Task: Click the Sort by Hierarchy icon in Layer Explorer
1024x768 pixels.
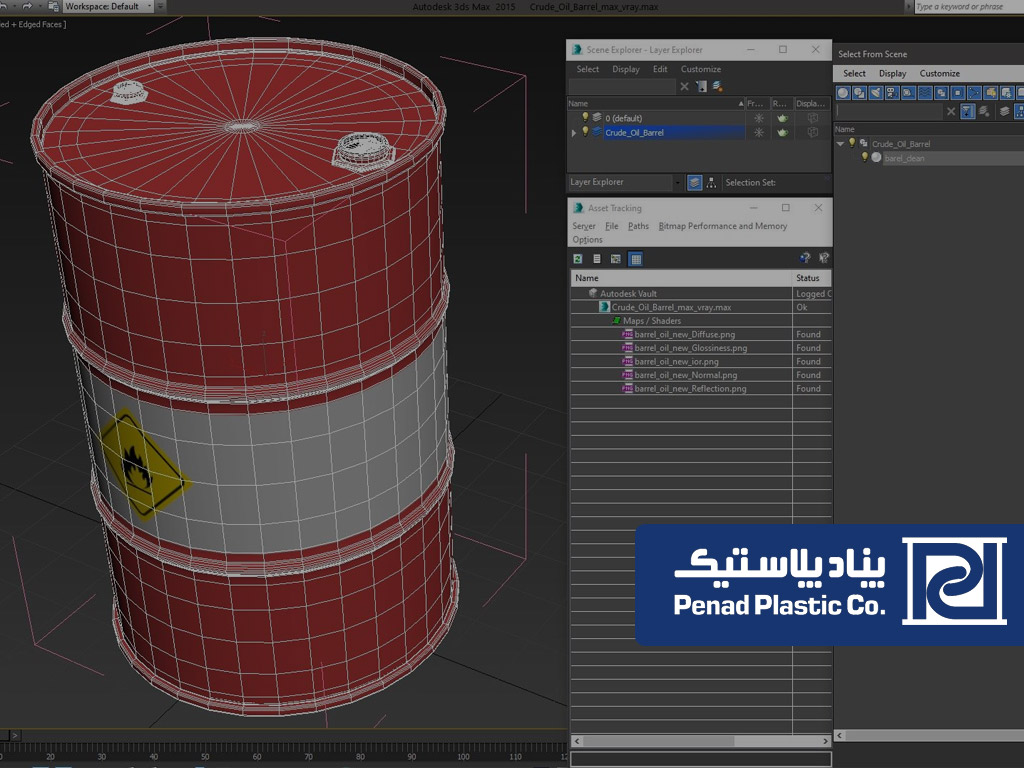Action: [x=711, y=183]
